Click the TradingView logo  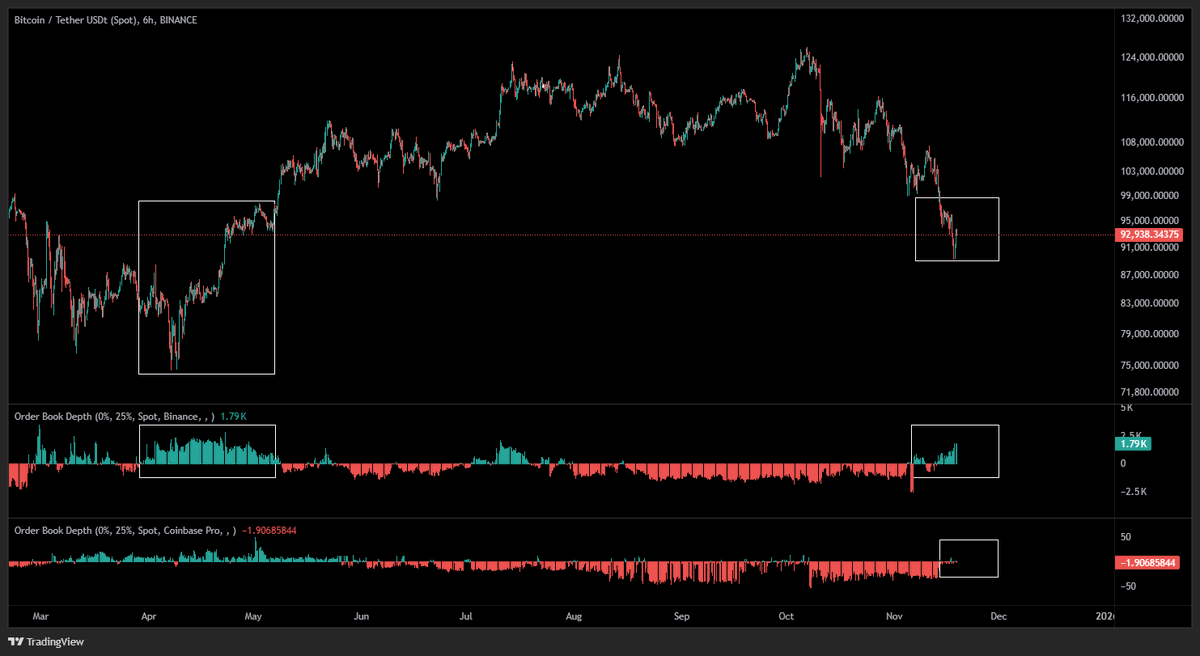44,641
